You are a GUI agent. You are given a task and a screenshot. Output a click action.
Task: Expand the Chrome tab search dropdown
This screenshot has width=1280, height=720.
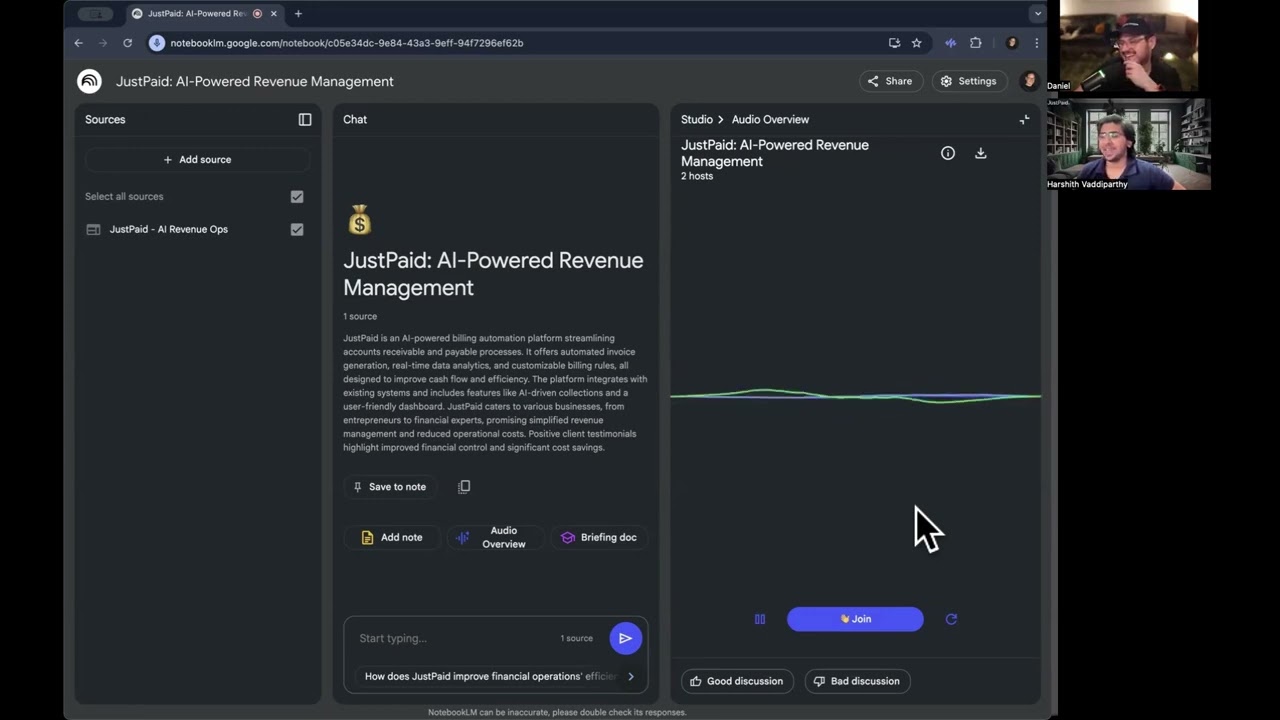point(1038,14)
